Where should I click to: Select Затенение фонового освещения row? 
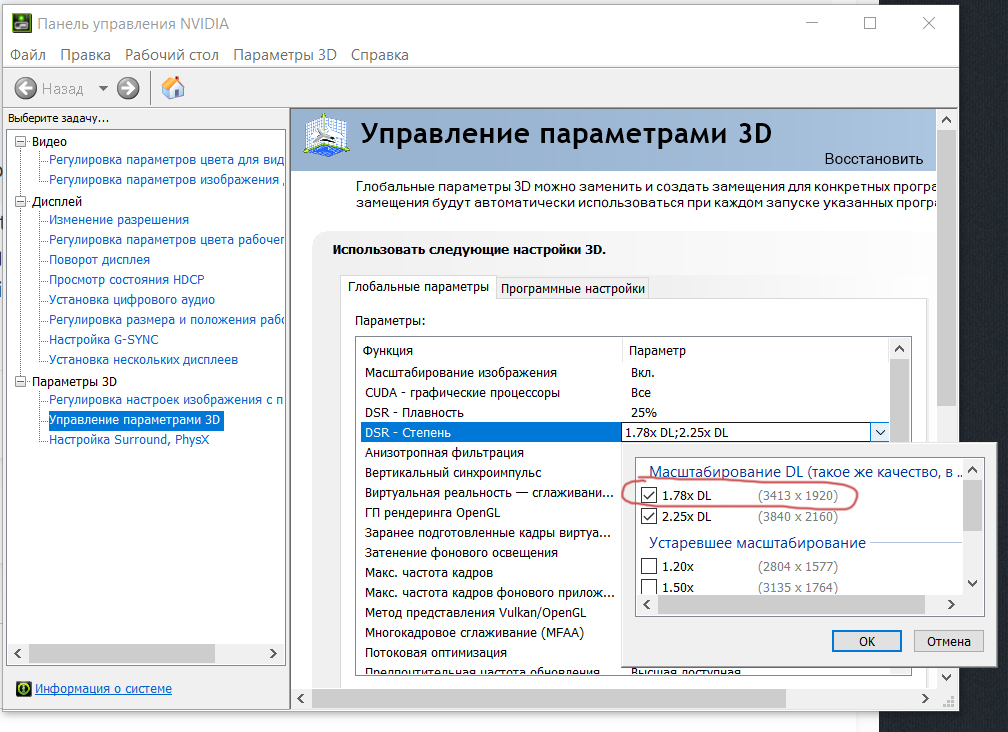pyautogui.click(x=490, y=553)
